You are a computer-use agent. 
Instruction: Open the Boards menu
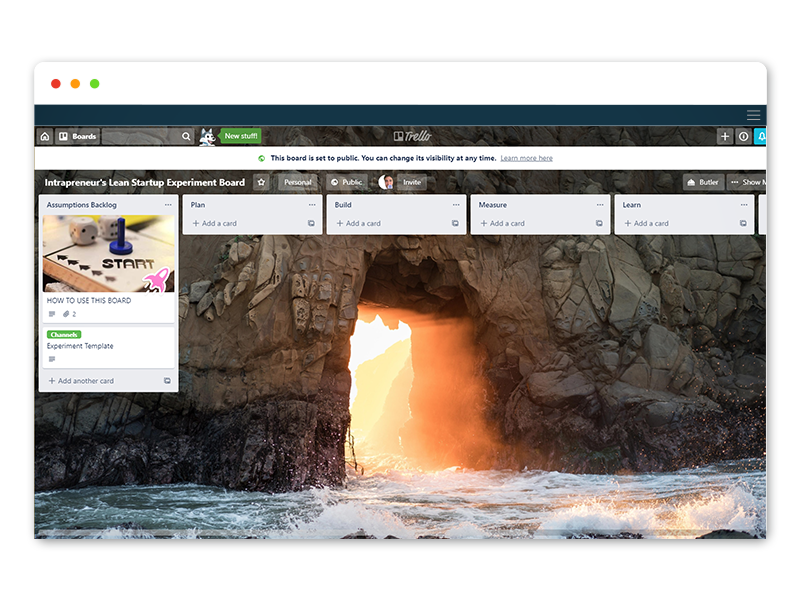point(77,136)
